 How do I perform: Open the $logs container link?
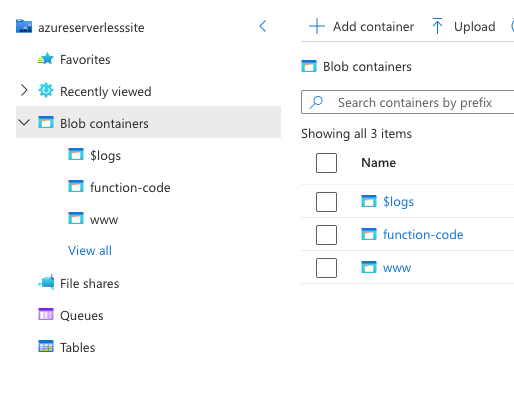click(x=398, y=202)
